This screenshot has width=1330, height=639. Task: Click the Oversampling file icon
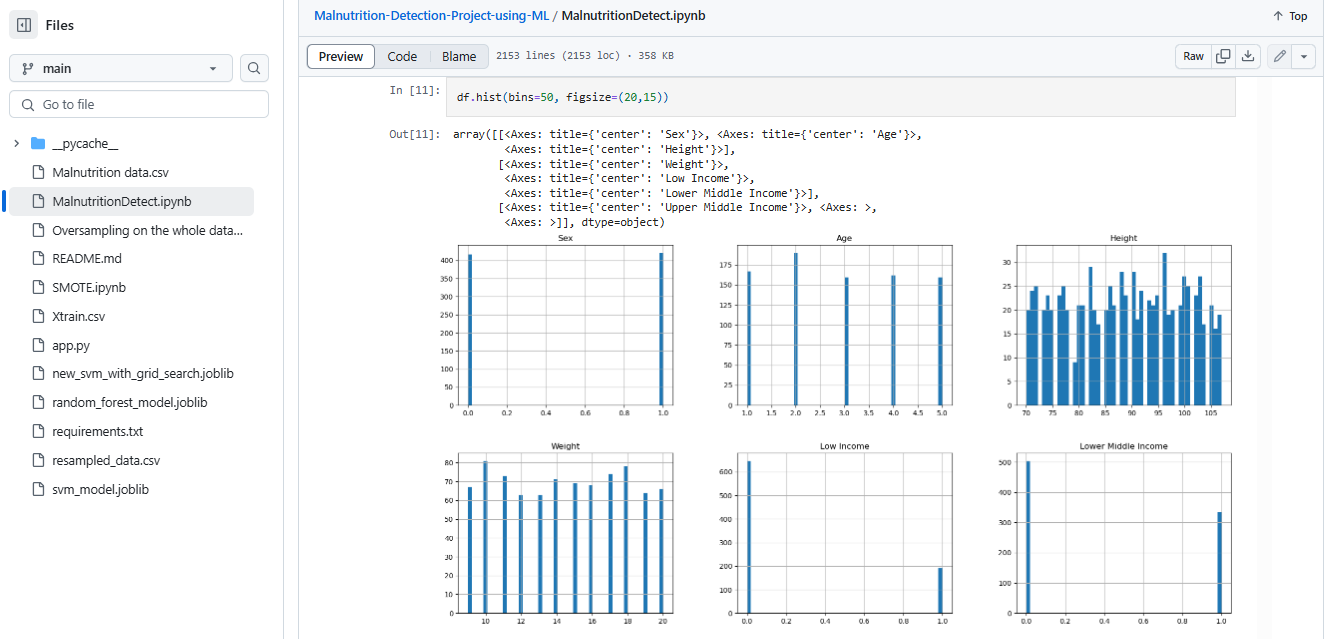[x=38, y=230]
